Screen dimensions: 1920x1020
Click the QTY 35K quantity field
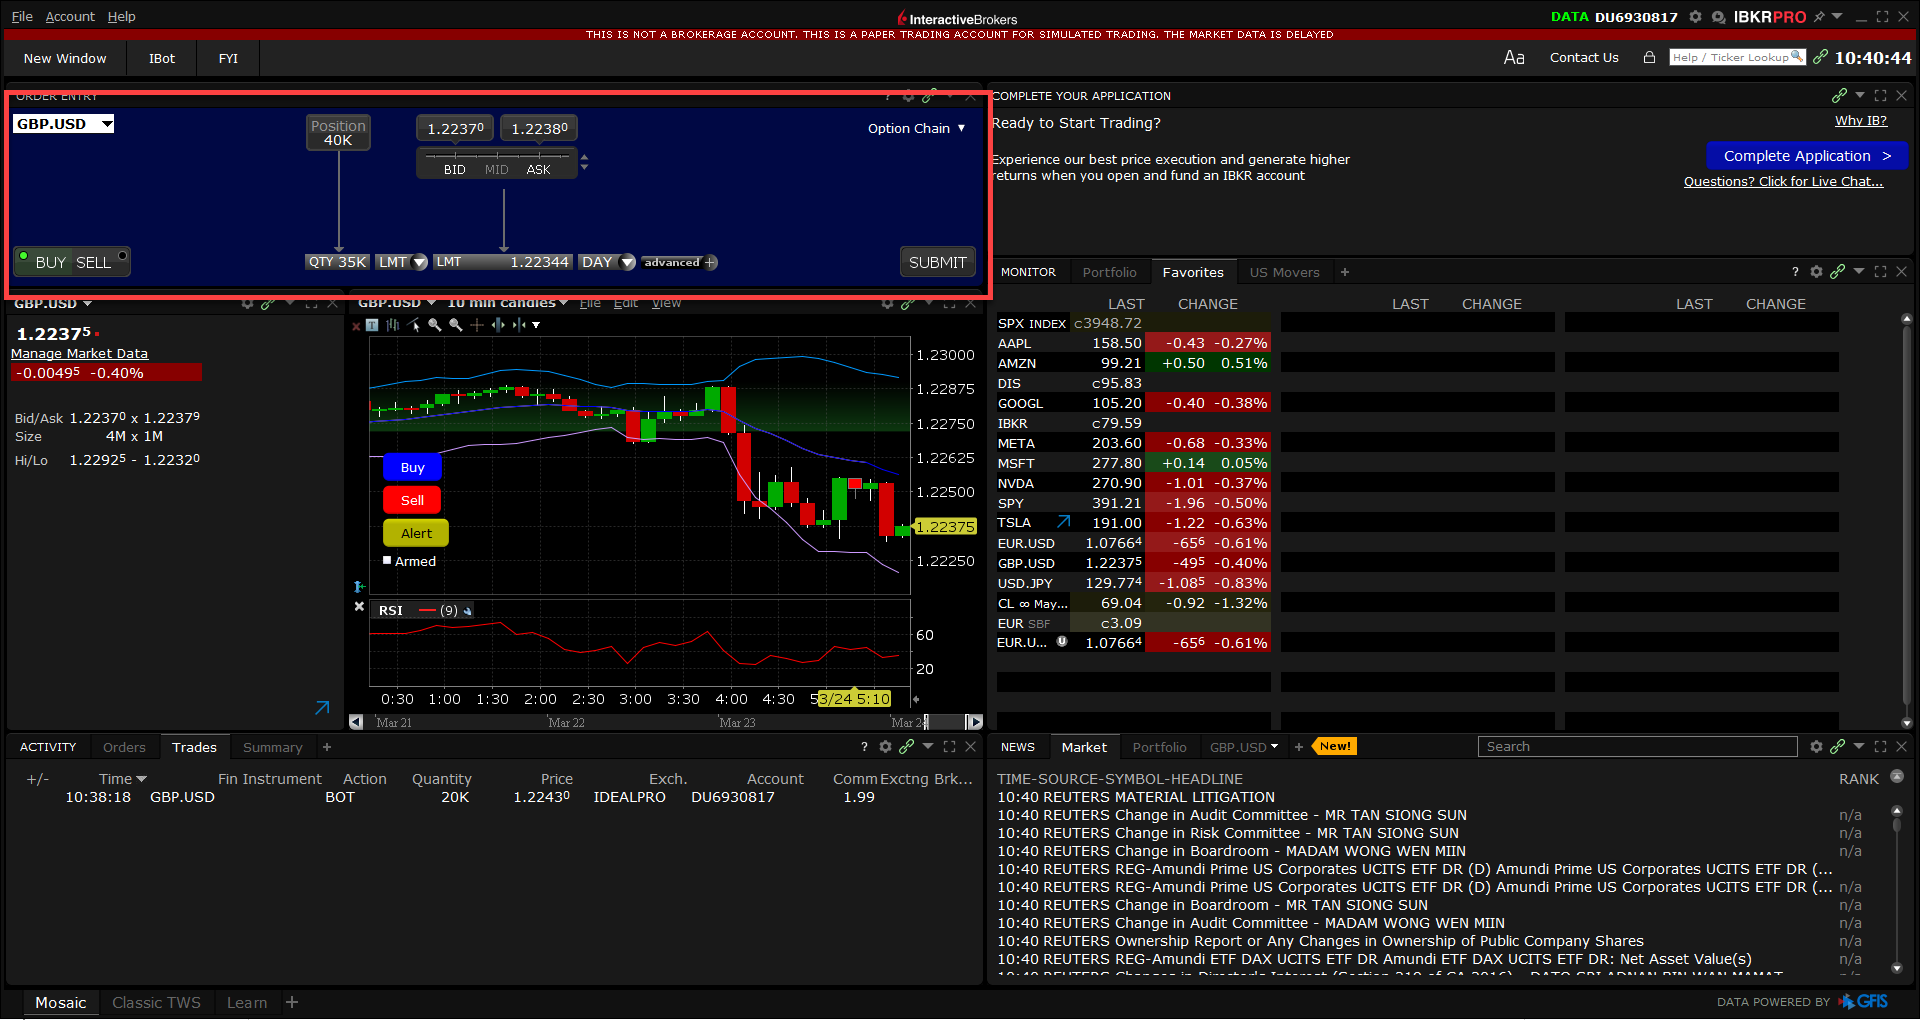tap(337, 262)
